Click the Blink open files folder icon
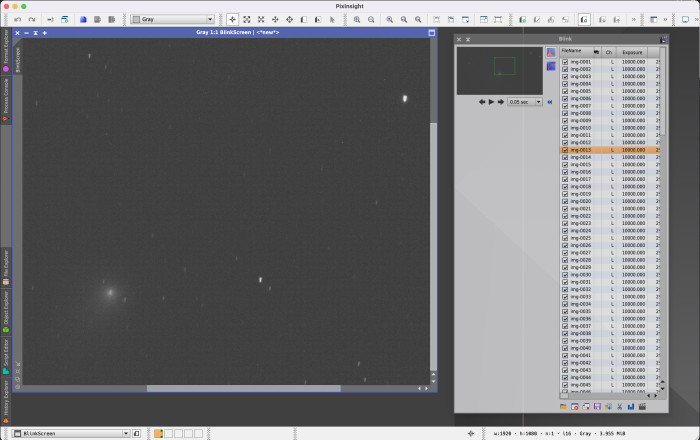Screen dimensions: 700x440 [x=563, y=407]
